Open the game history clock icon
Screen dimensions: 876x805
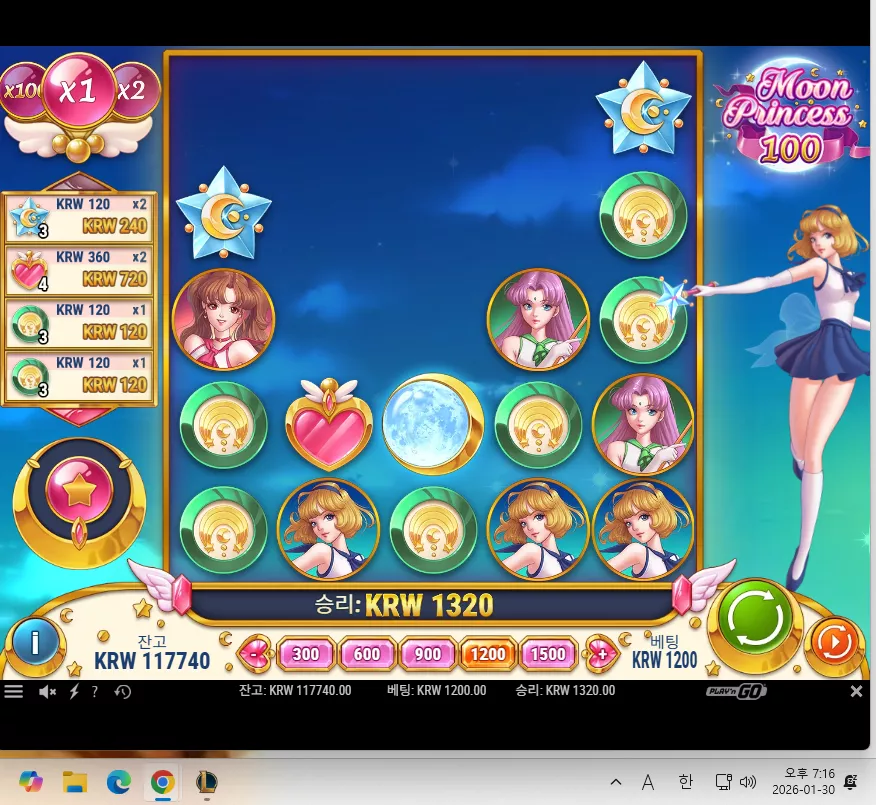pos(122,692)
